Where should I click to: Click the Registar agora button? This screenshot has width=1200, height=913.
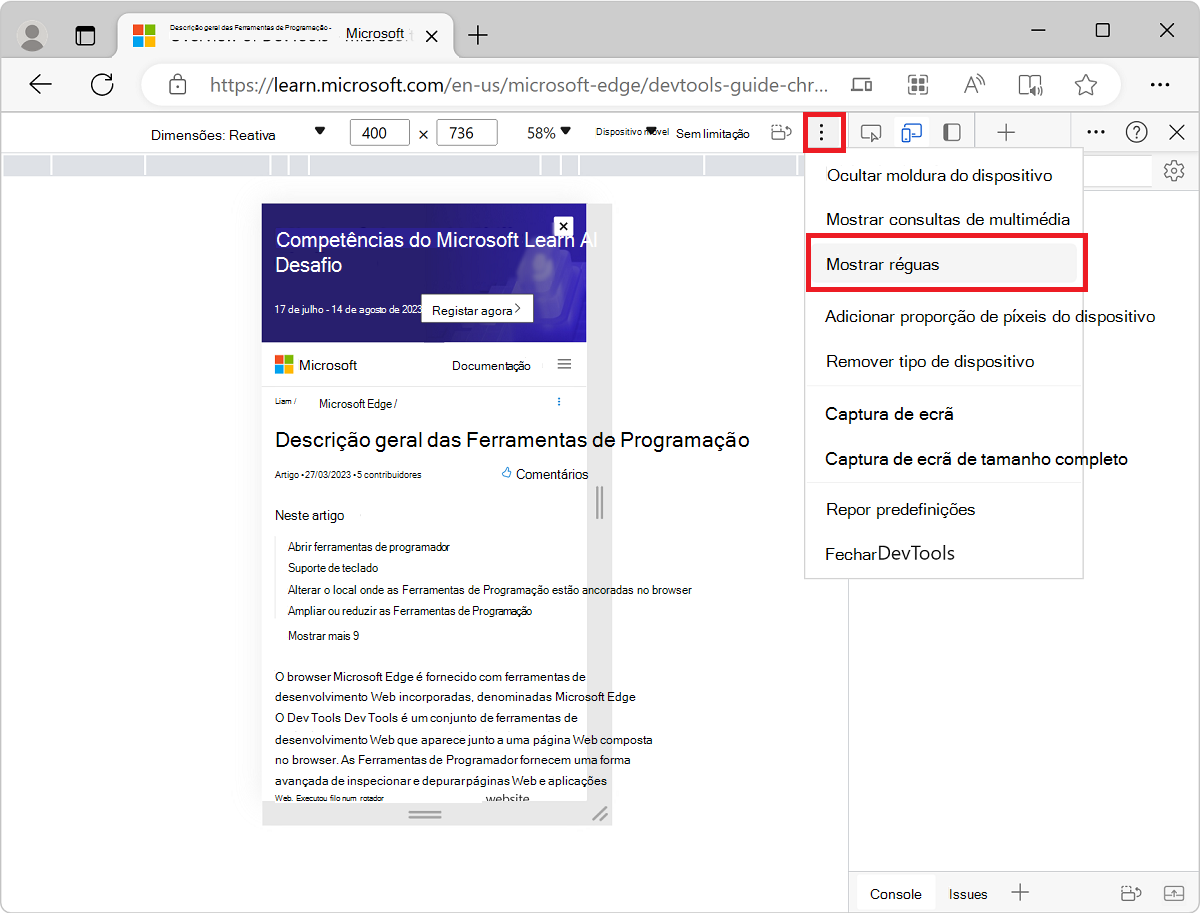477,308
